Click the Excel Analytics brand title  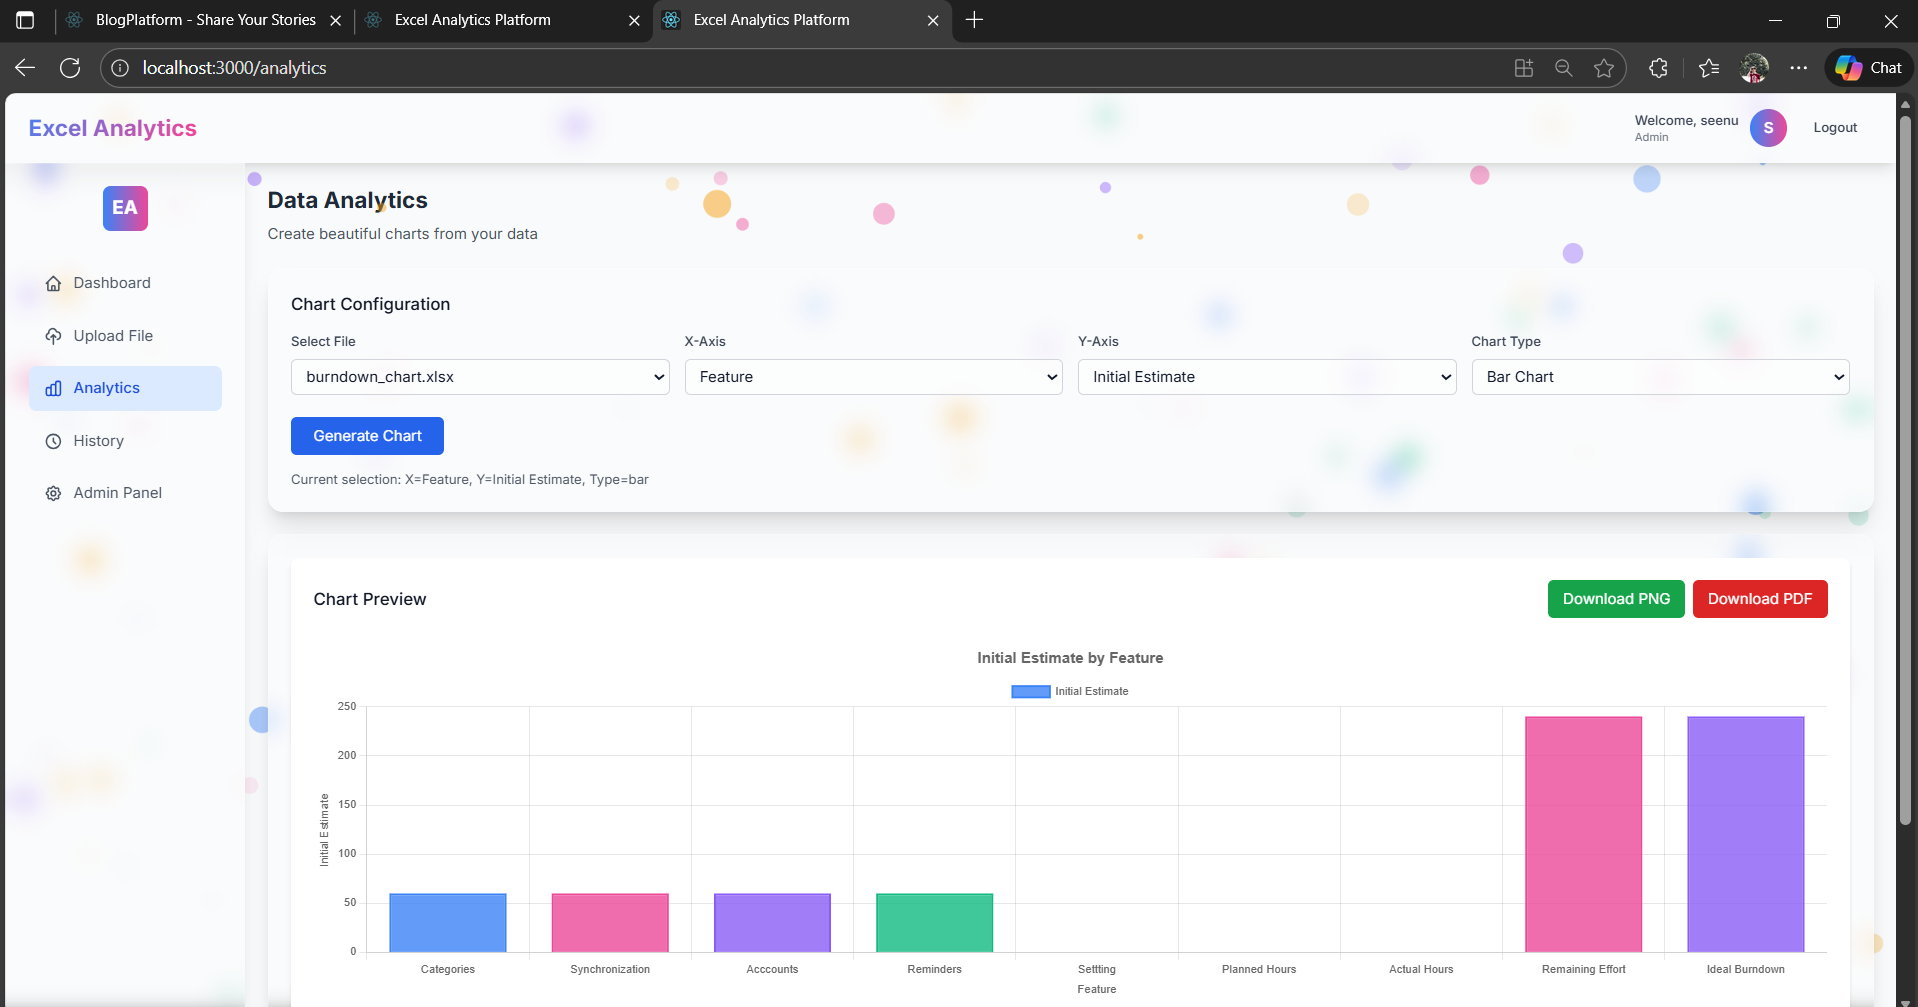point(113,128)
